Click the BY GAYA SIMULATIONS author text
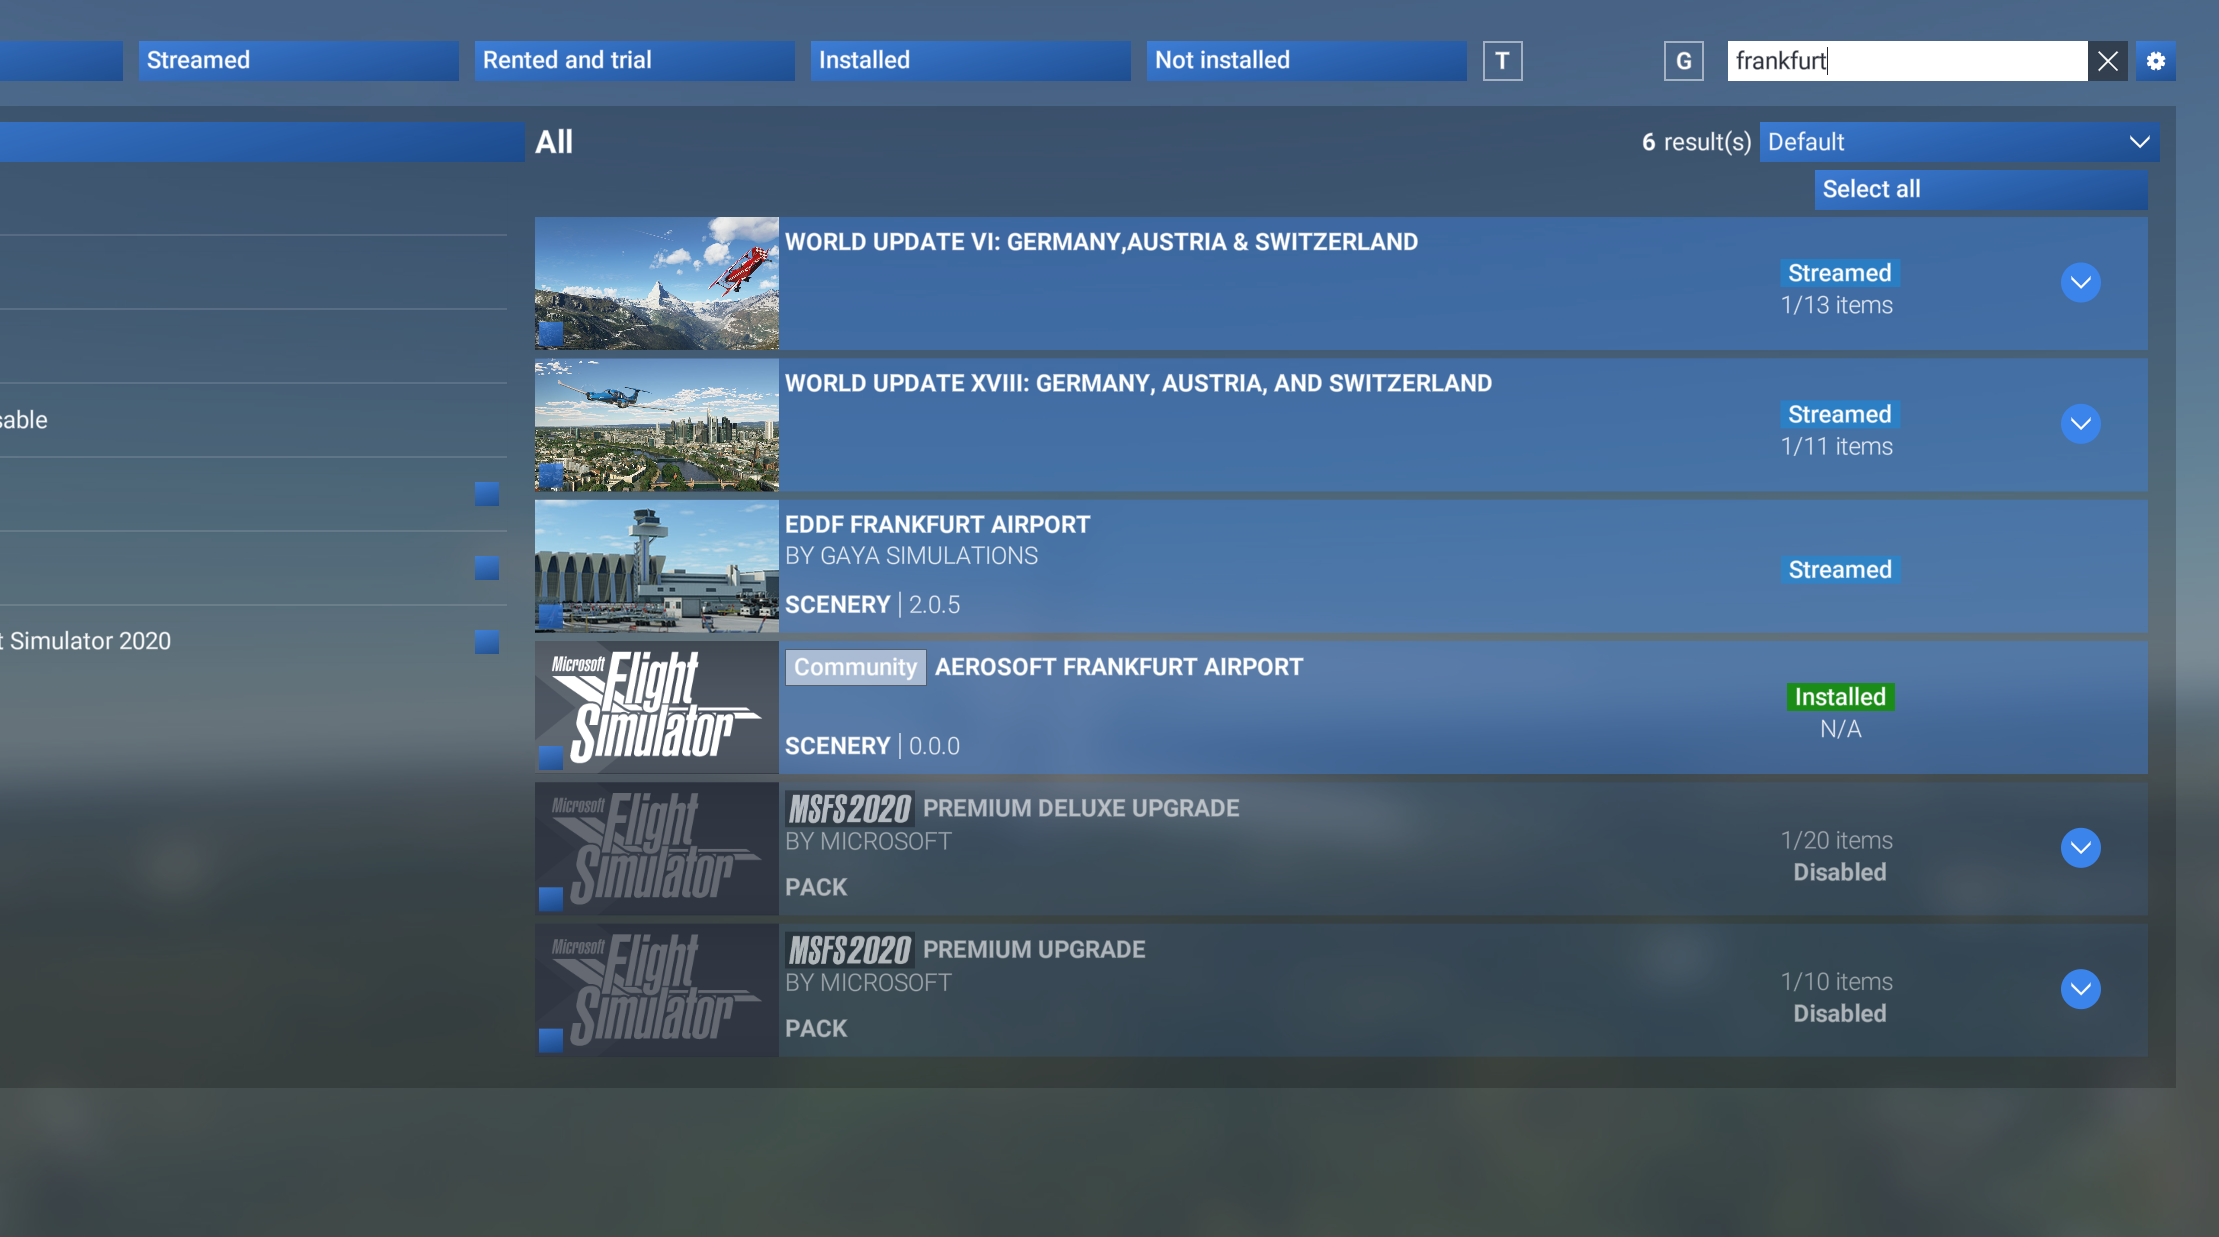Screen dimensions: 2219x1237 pyautogui.click(x=911, y=556)
